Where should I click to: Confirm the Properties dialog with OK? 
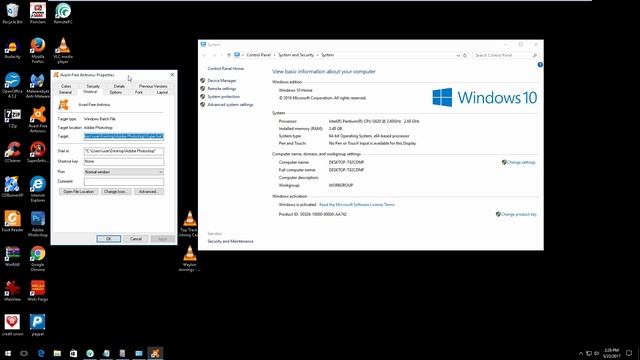(x=109, y=239)
